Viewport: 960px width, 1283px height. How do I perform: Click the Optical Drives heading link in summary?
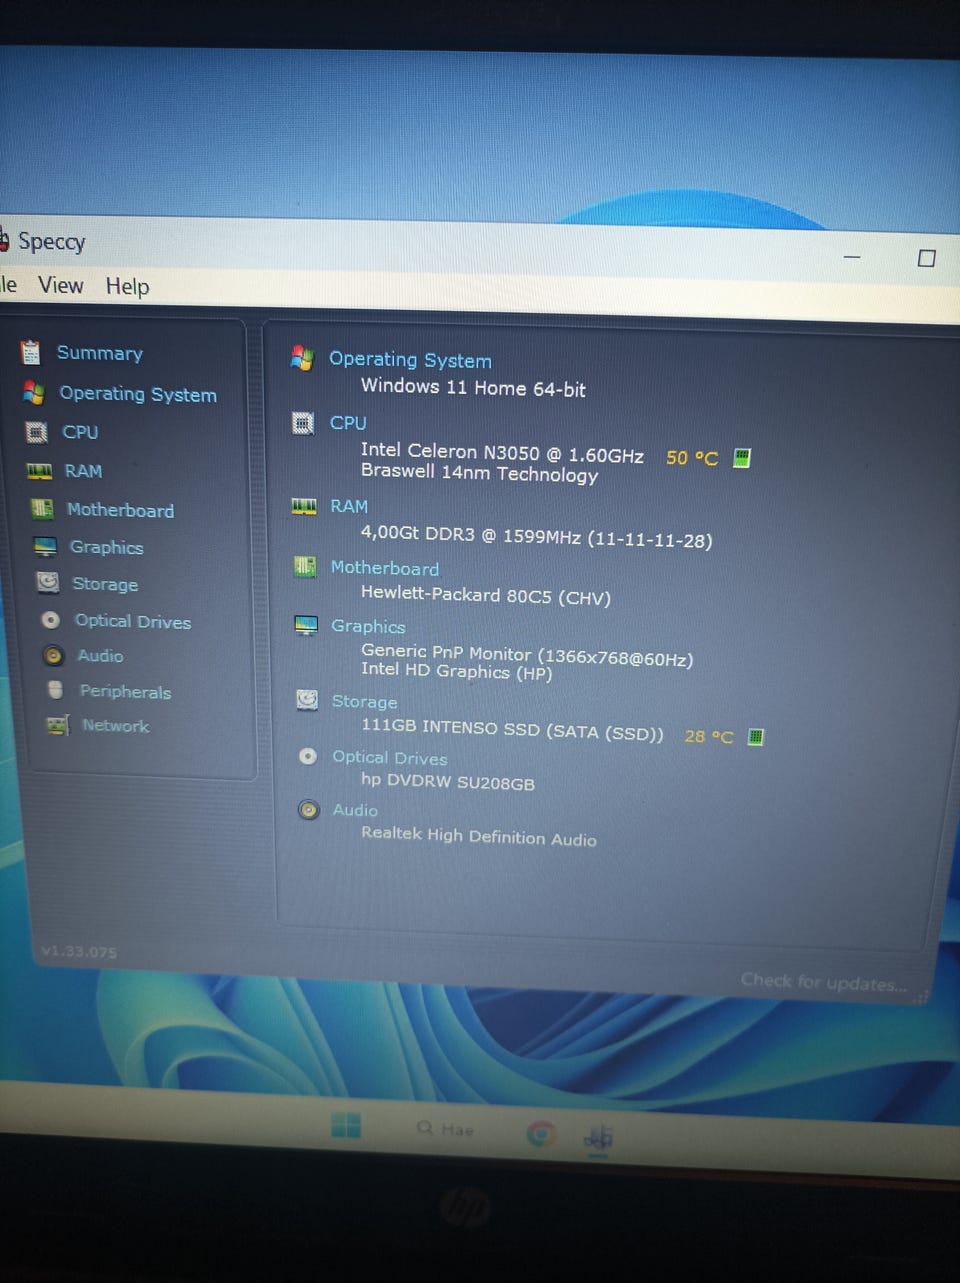pos(390,758)
